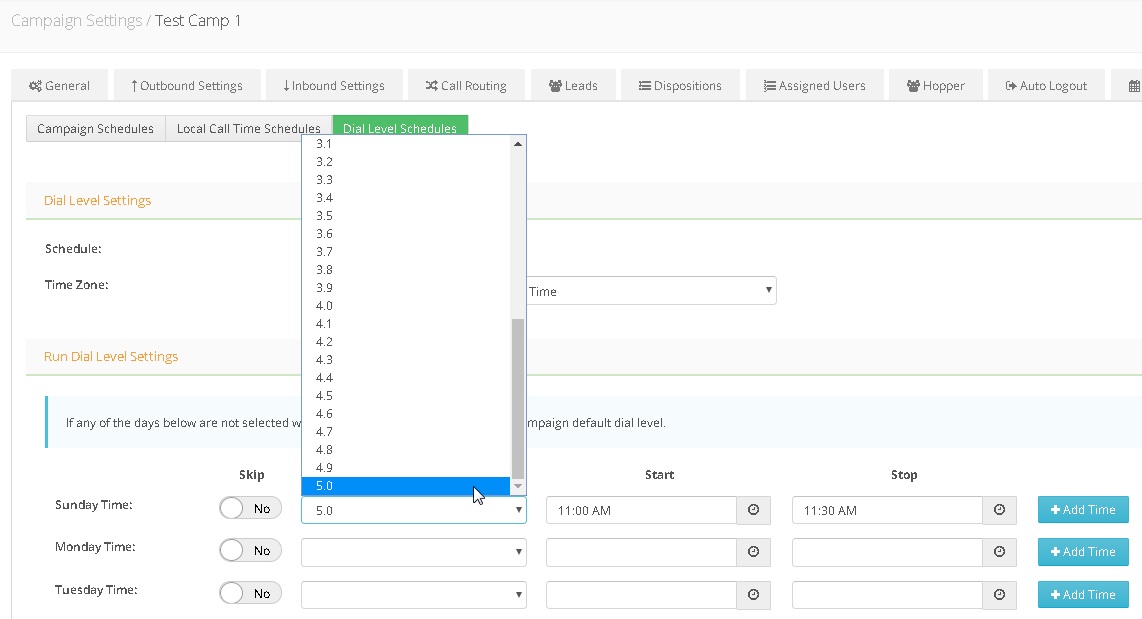Open the Local Call Time Schedules tab

[x=248, y=129]
